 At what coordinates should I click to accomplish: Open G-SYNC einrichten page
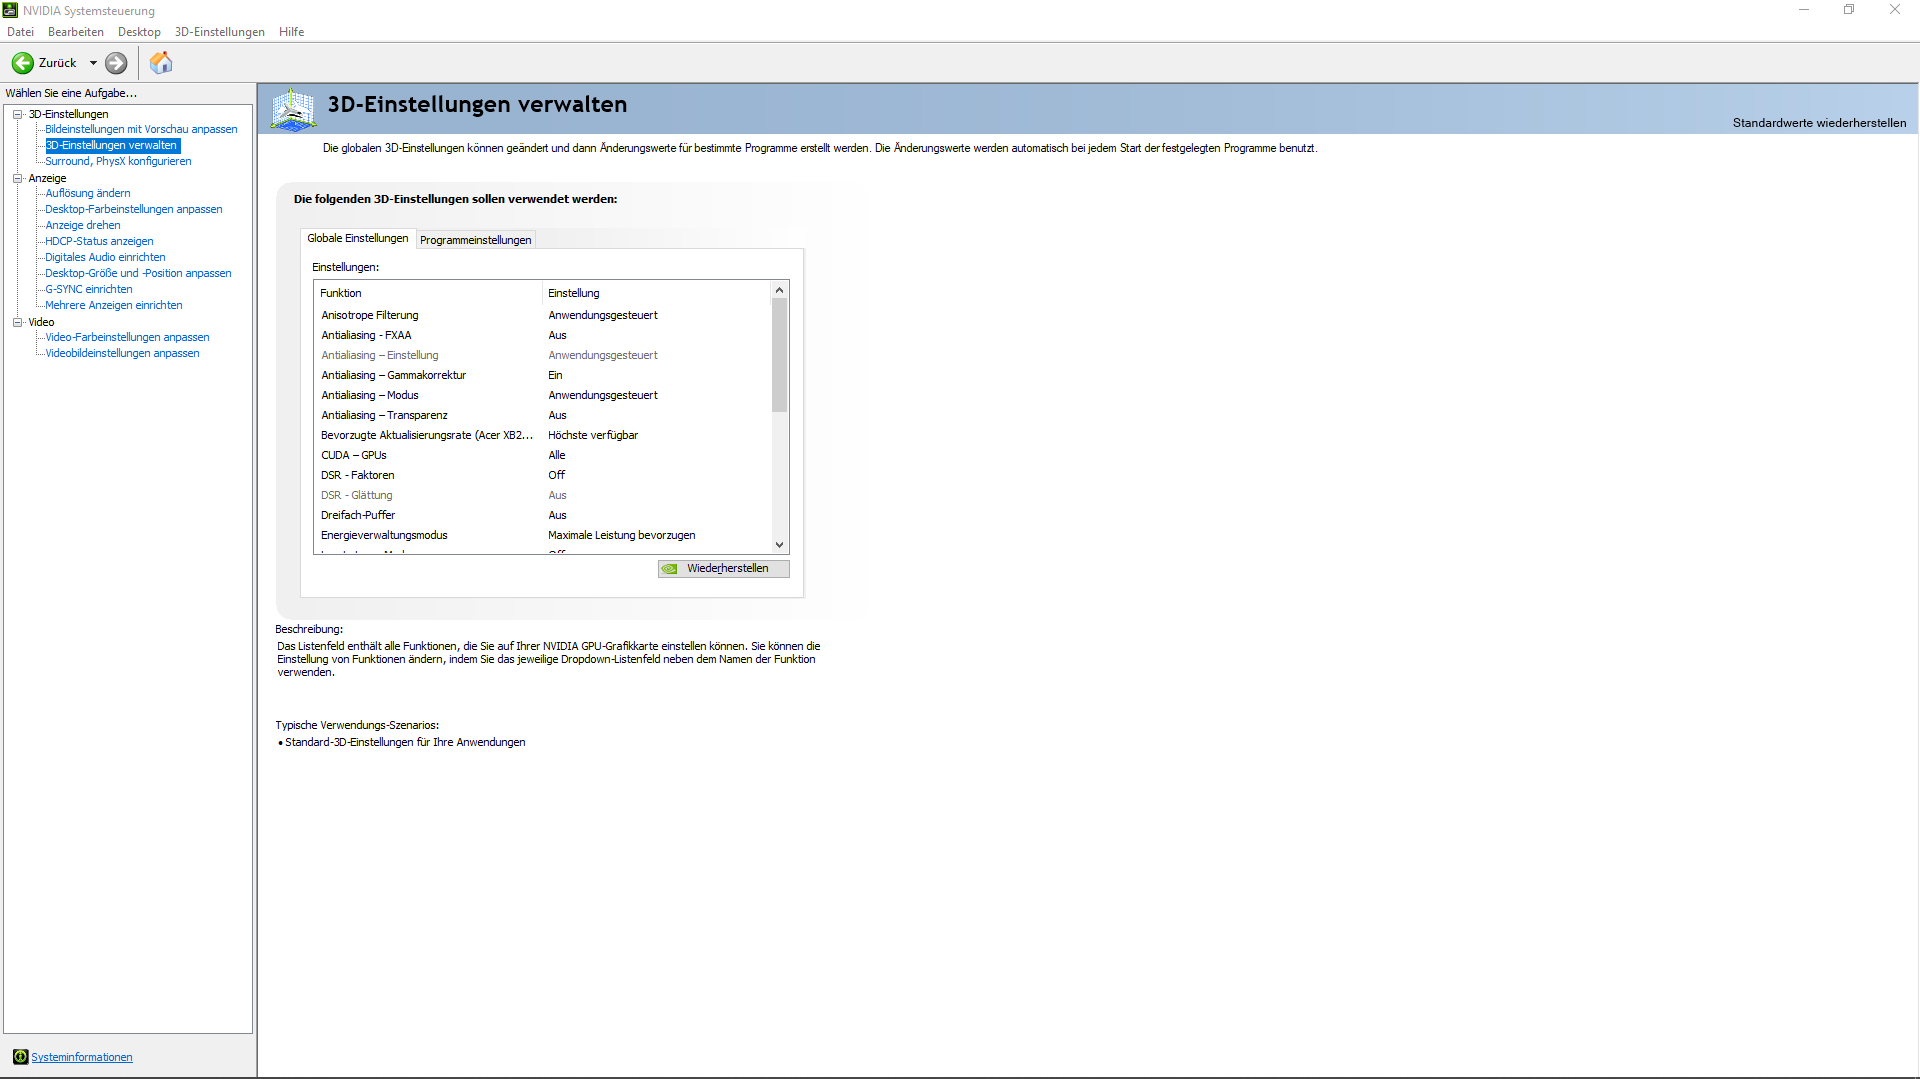click(89, 289)
